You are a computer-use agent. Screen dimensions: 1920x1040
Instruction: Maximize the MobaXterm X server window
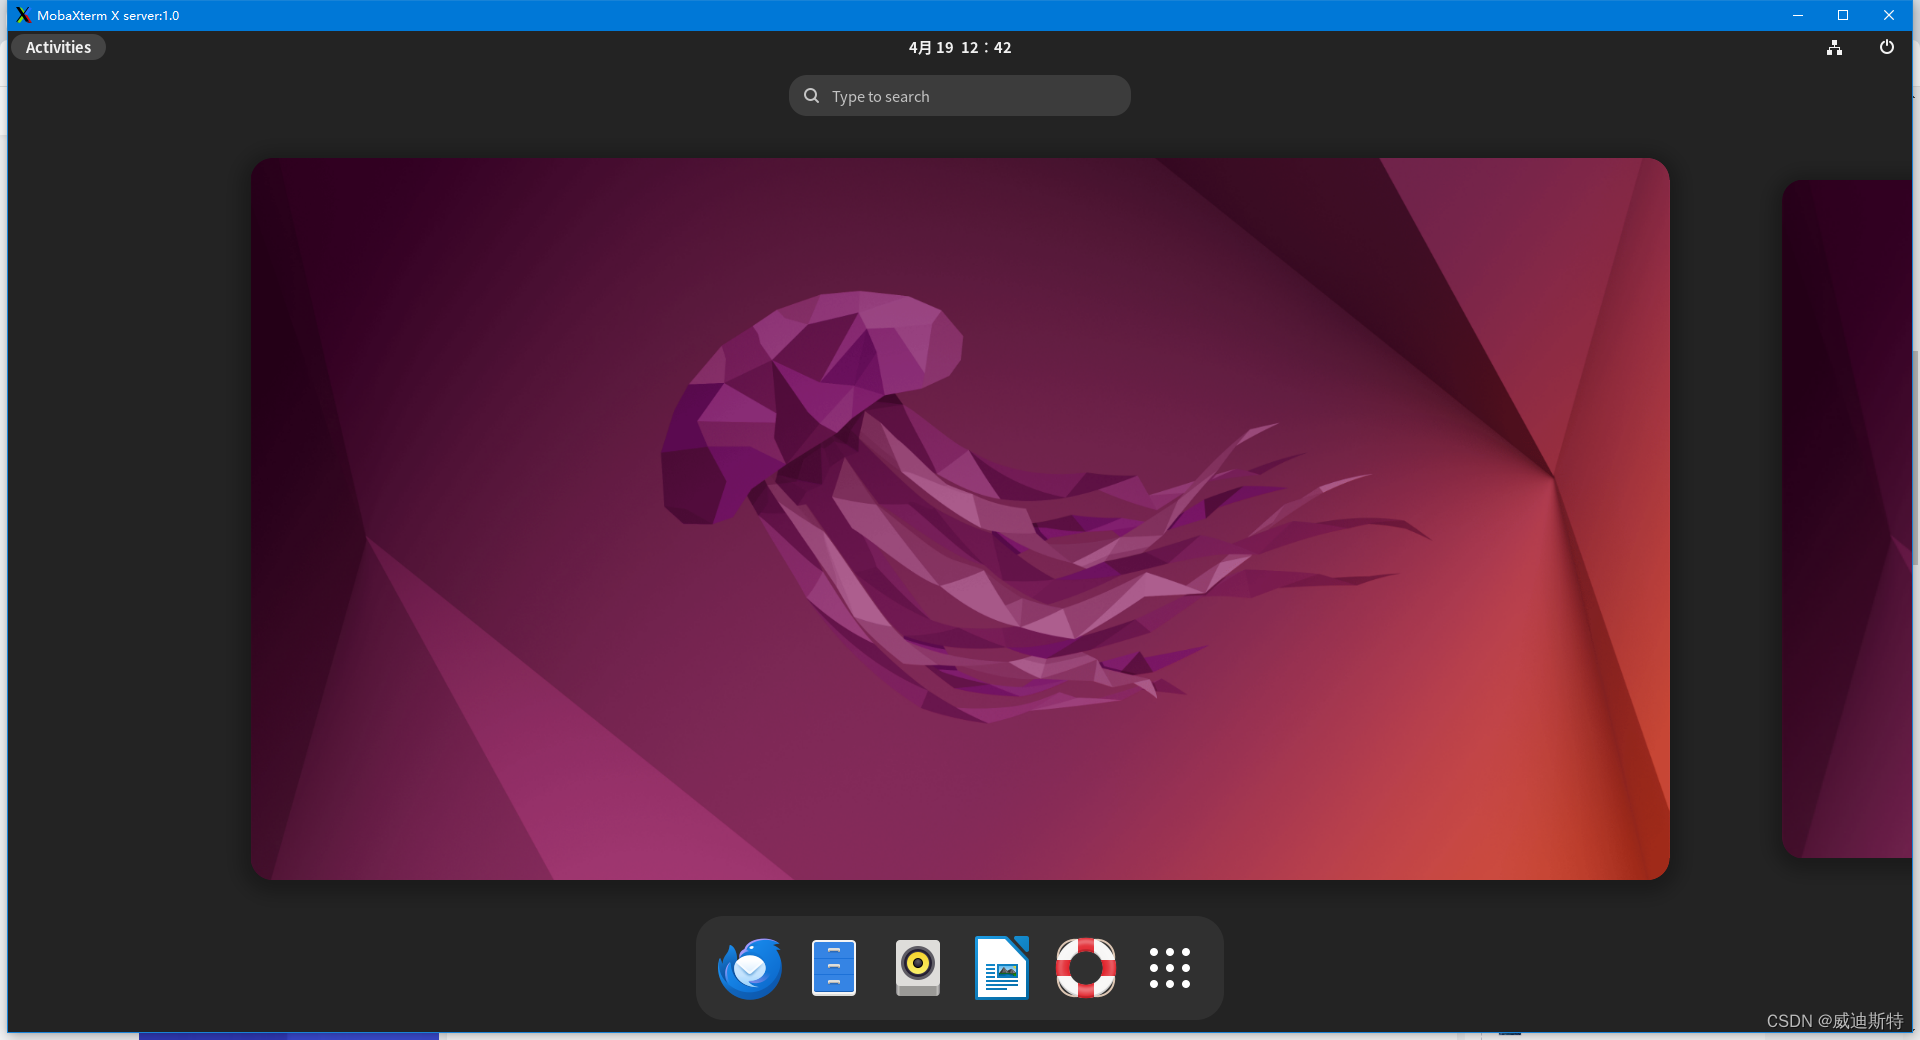pos(1843,15)
